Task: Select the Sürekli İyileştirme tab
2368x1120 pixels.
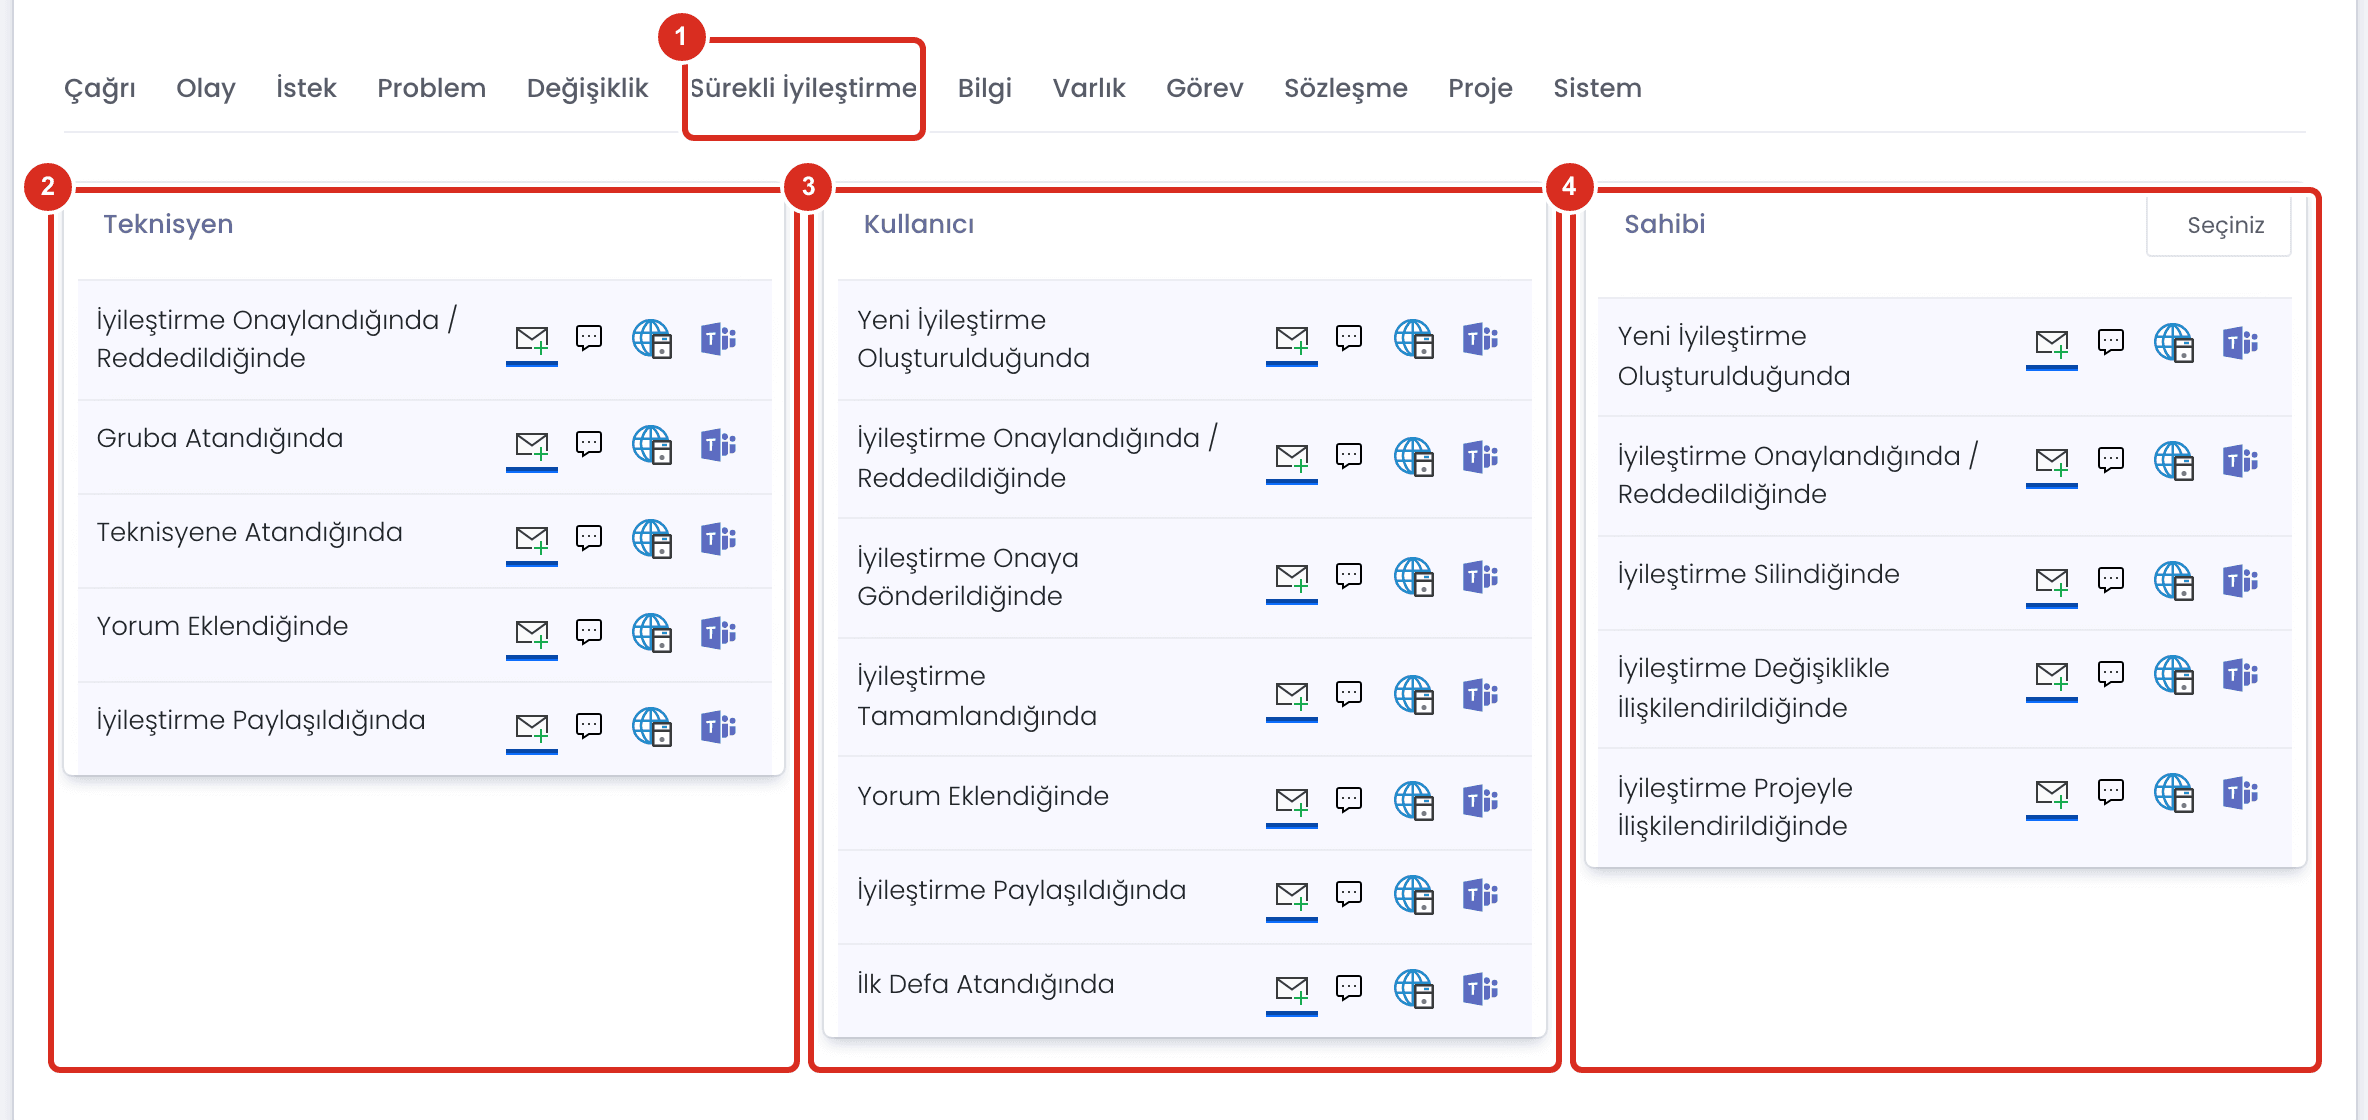Action: (x=803, y=88)
